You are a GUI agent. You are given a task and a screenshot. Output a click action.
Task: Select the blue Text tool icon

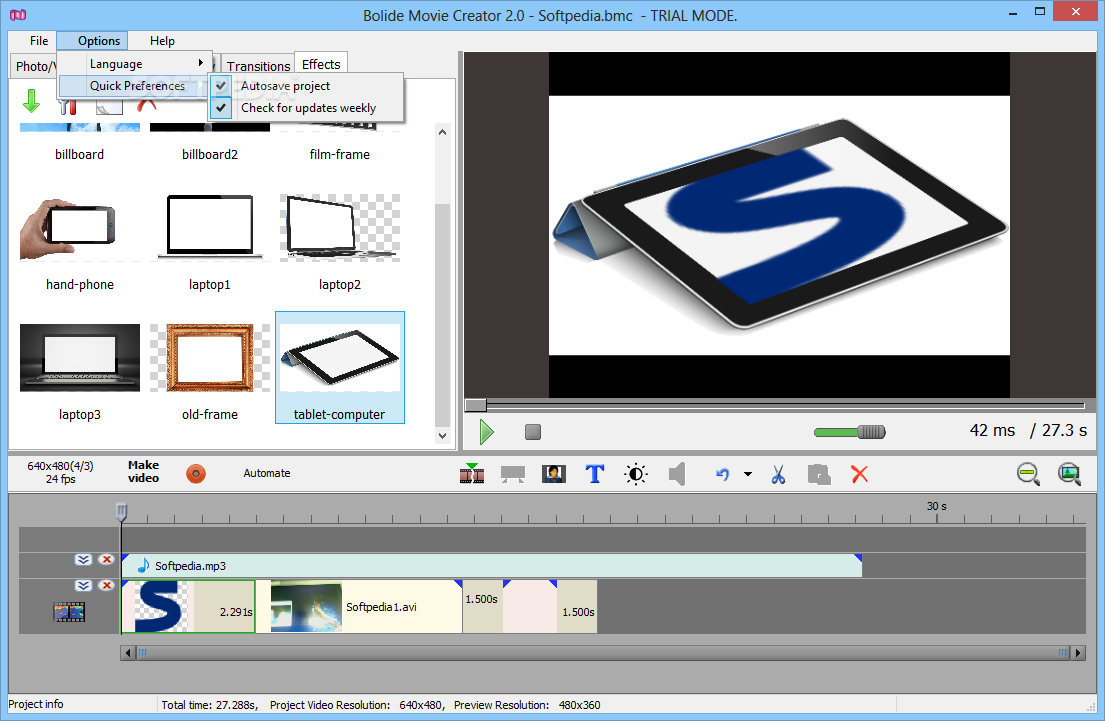(595, 474)
